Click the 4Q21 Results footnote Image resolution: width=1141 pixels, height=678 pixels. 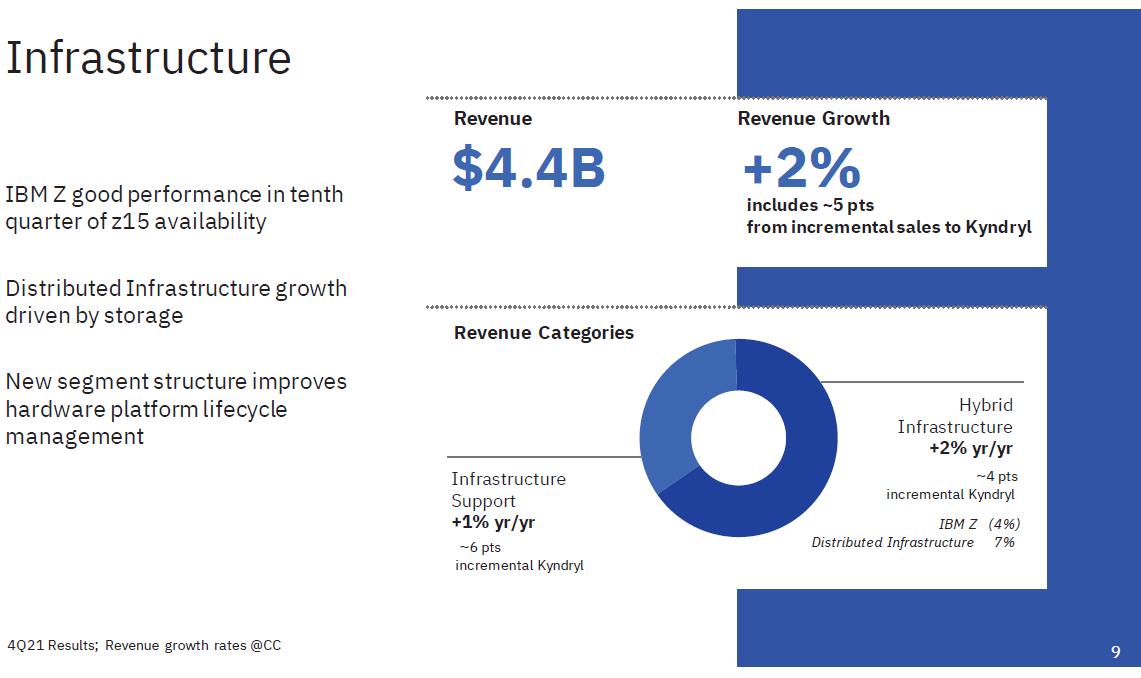click(x=144, y=645)
